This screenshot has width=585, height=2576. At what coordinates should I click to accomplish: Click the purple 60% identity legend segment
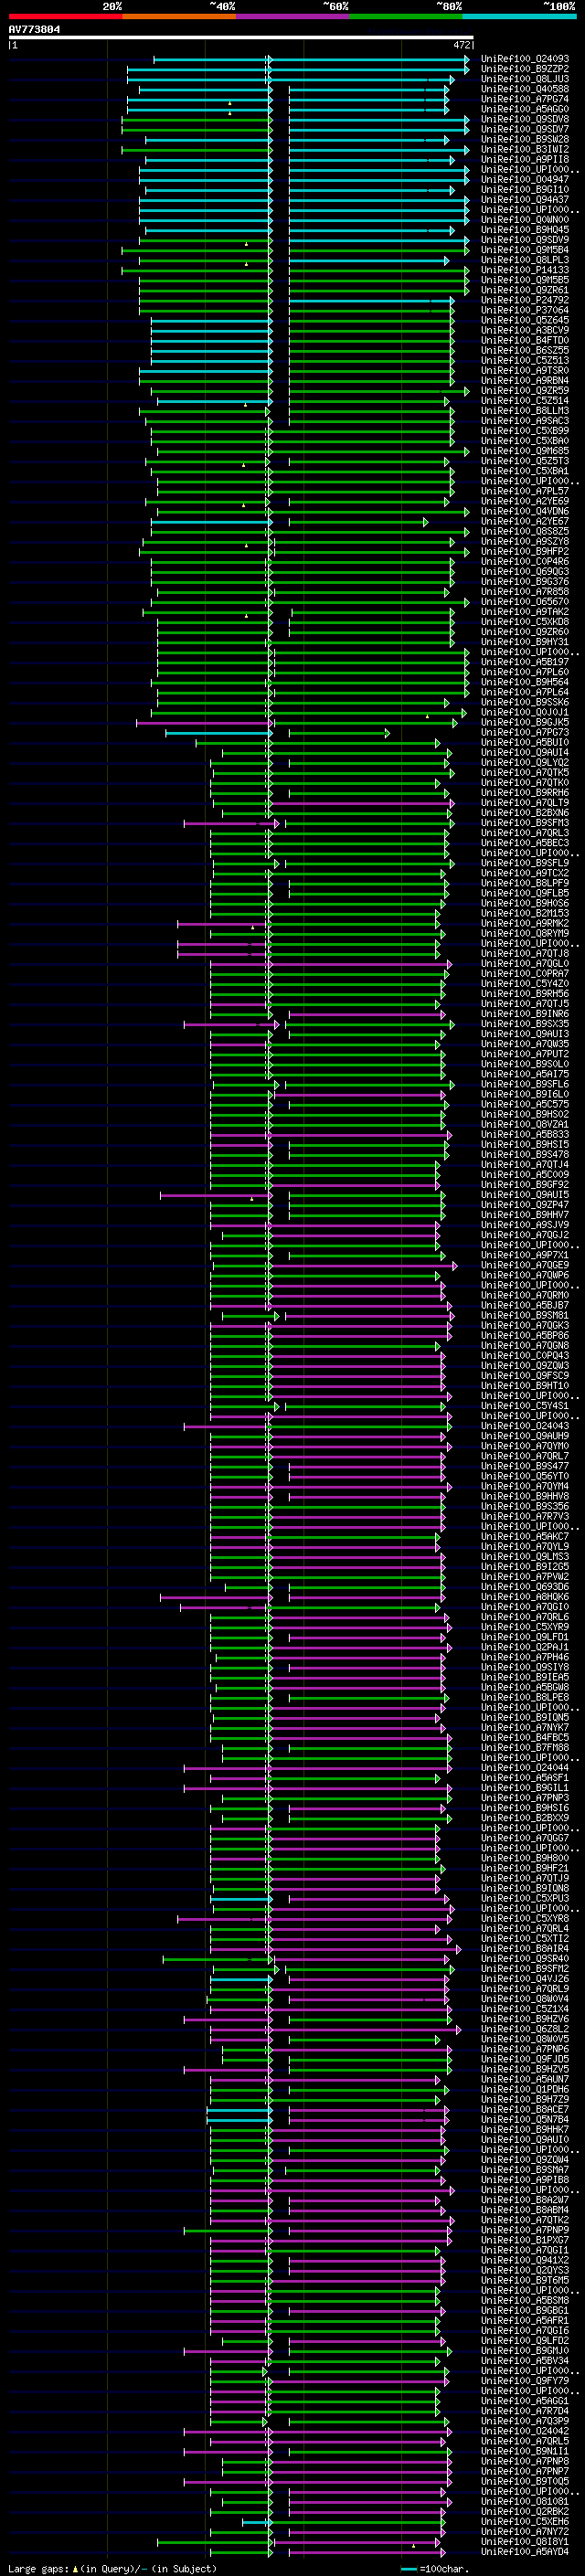pyautogui.click(x=292, y=16)
